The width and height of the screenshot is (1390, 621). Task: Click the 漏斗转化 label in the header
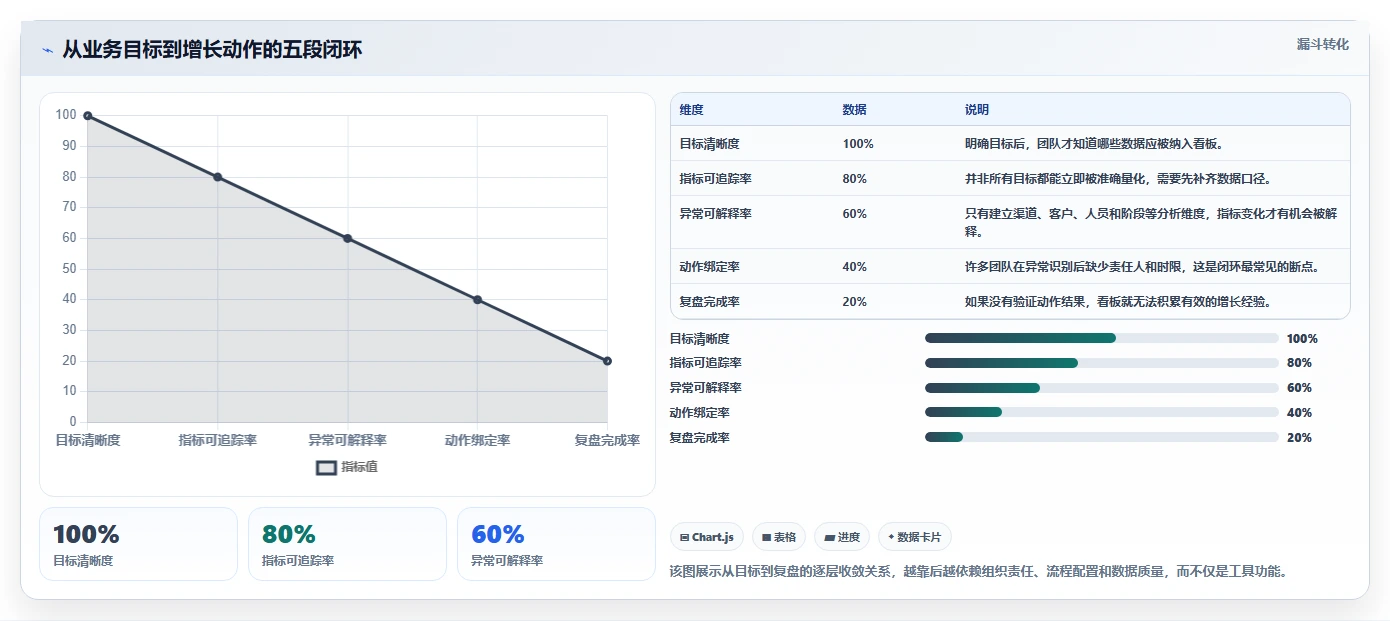click(x=1323, y=44)
